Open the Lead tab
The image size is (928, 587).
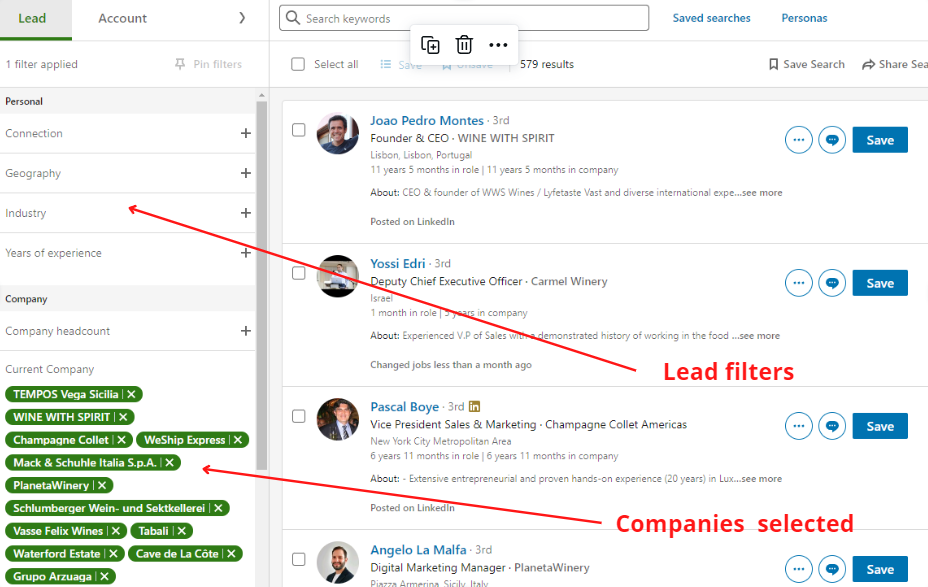click(x=32, y=18)
